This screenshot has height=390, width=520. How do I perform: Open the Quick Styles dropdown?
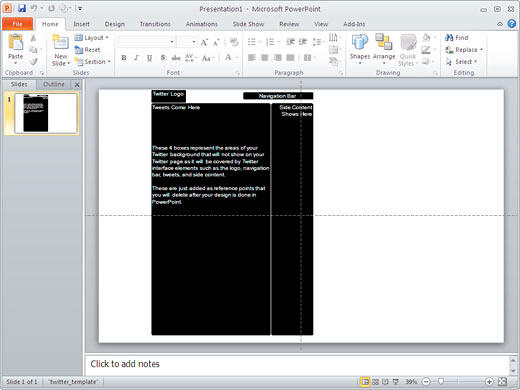pyautogui.click(x=408, y=50)
